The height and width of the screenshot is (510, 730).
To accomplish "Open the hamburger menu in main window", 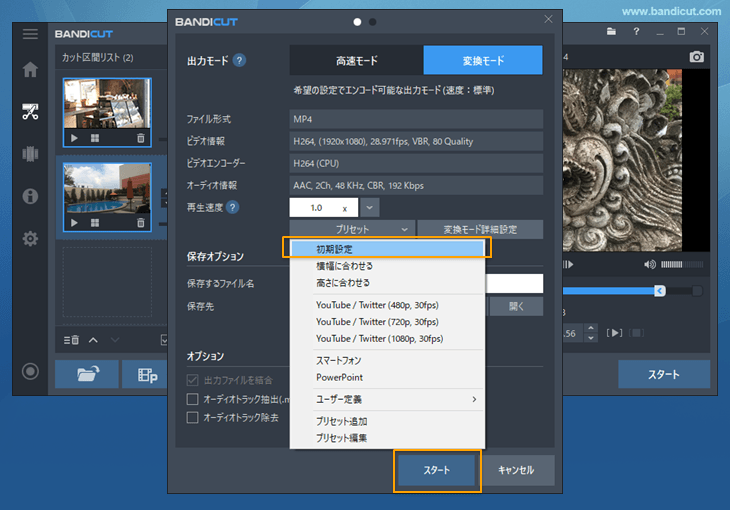I will point(30,34).
